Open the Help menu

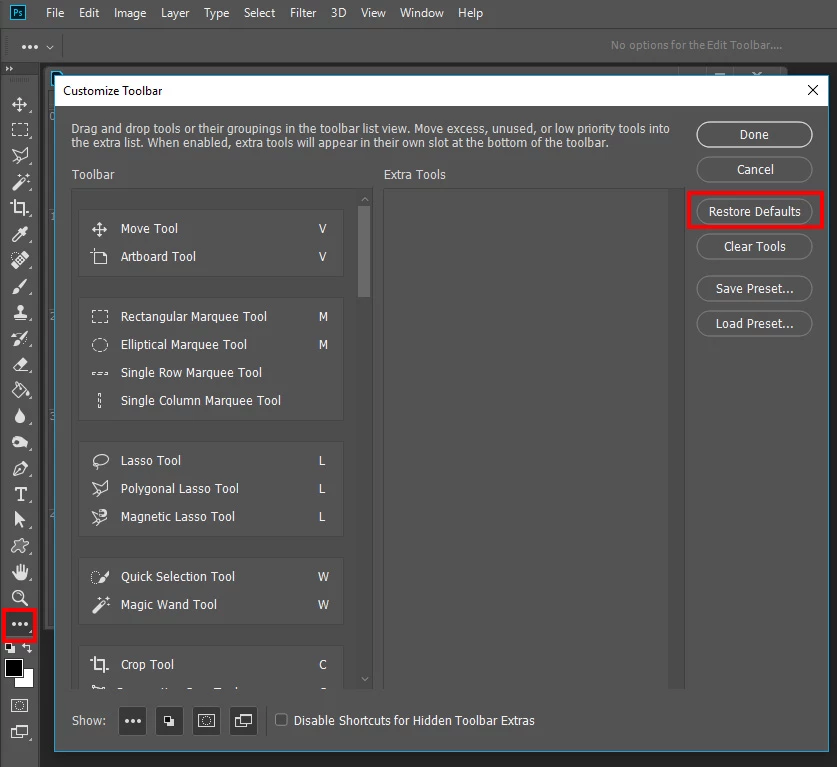470,13
